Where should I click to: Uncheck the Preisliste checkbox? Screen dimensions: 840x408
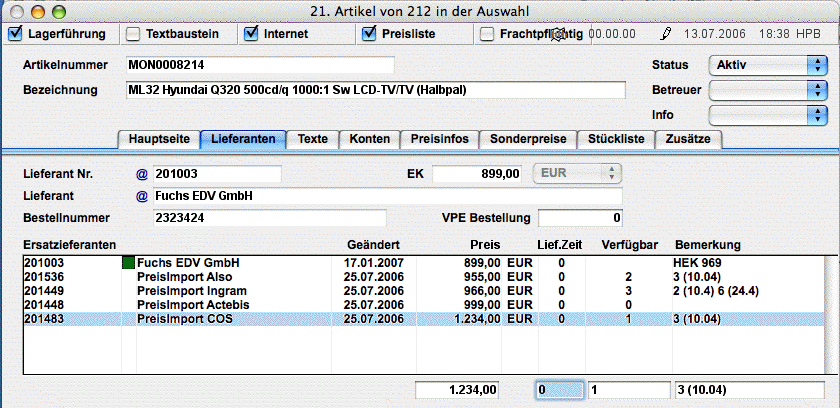click(368, 34)
